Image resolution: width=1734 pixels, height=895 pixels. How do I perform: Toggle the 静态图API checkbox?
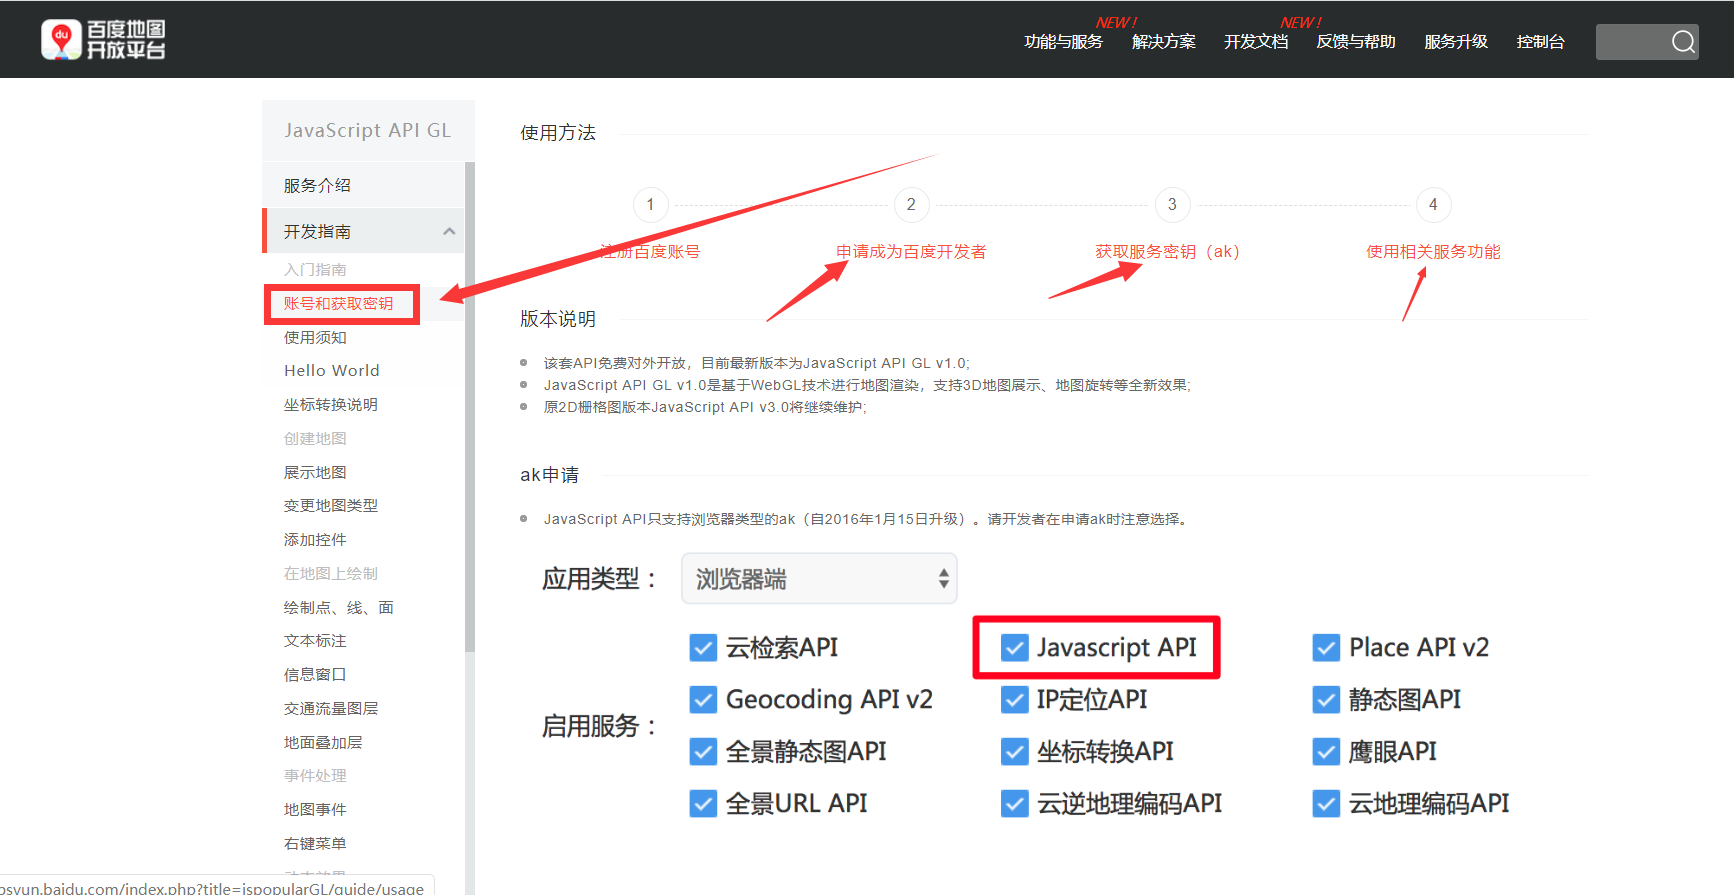pyautogui.click(x=1326, y=700)
